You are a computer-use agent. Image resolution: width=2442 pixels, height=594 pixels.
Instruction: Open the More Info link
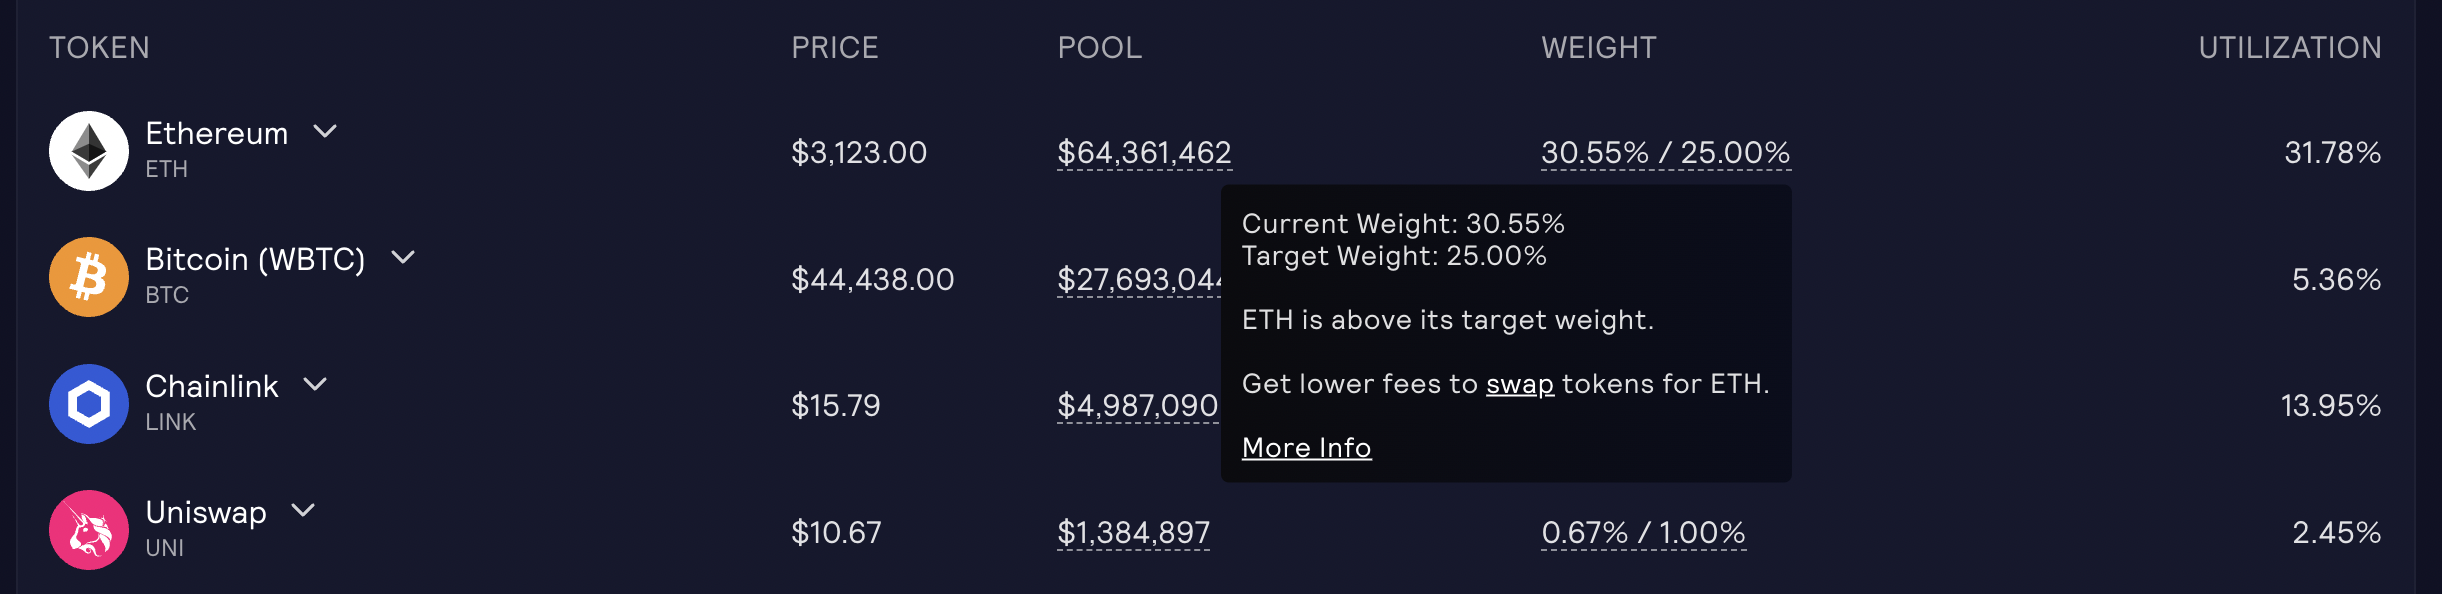[x=1306, y=448]
